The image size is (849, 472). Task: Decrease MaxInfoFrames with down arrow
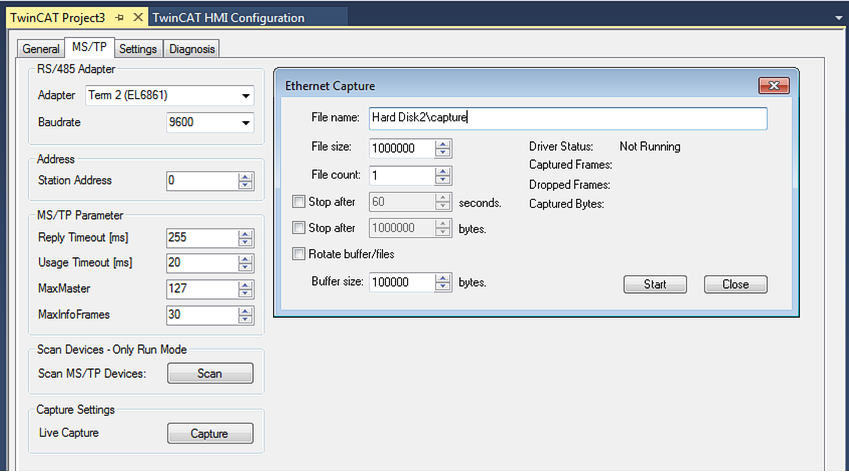(246, 319)
